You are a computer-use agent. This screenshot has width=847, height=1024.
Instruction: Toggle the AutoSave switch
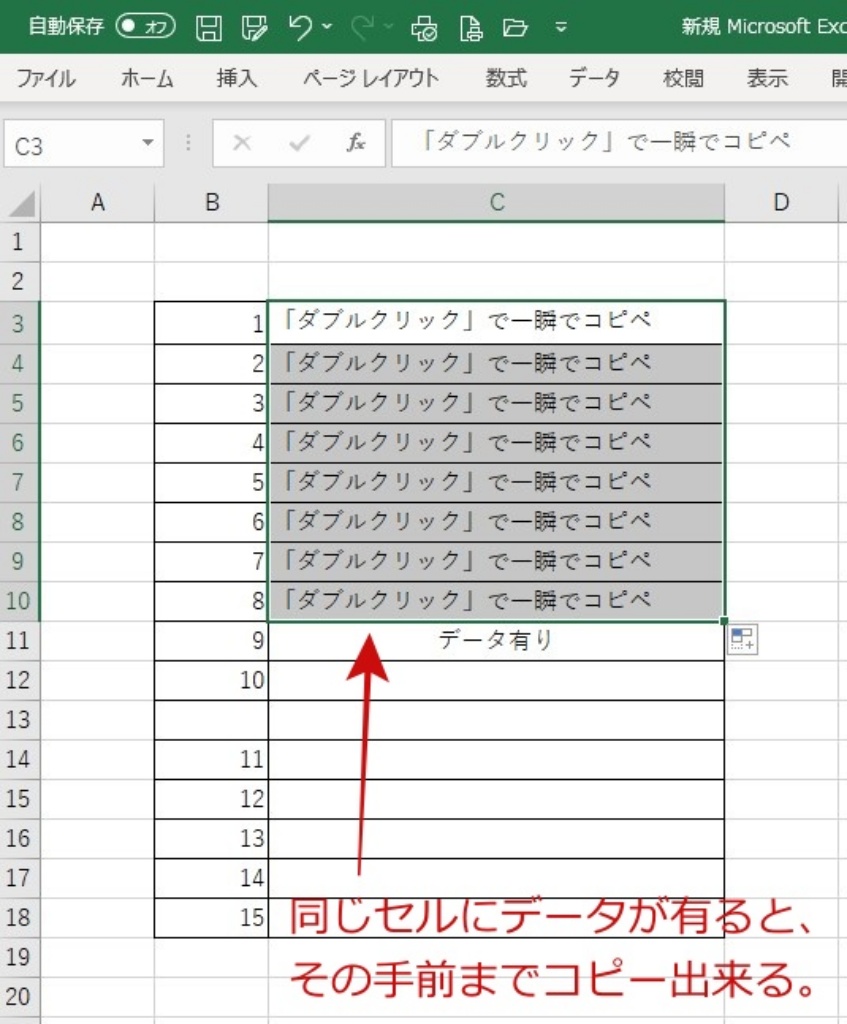coord(145,26)
